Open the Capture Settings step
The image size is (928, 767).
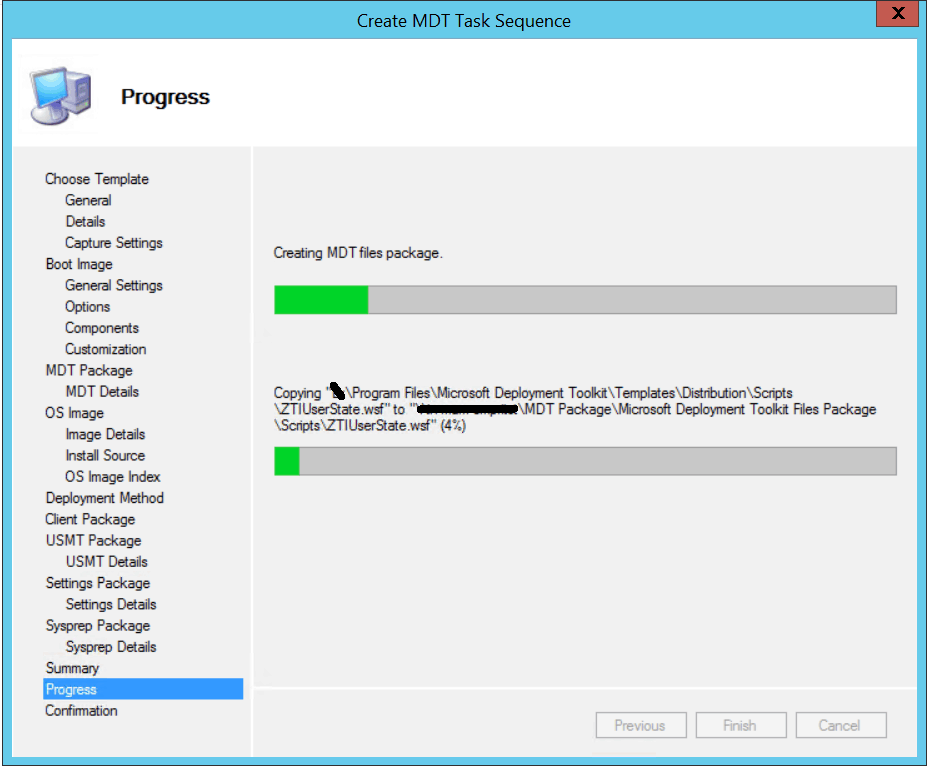[x=114, y=243]
